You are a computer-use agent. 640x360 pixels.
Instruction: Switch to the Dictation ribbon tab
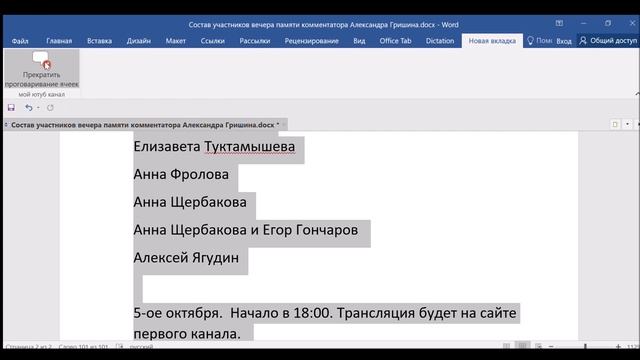point(440,41)
